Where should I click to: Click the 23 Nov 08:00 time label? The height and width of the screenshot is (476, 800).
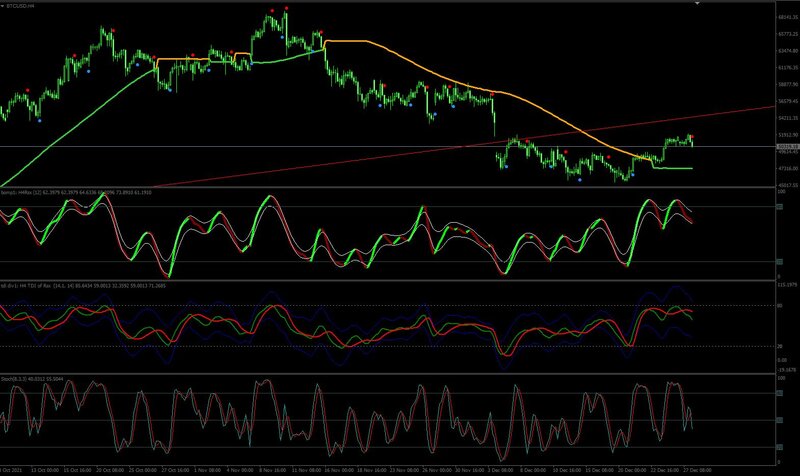(x=403, y=470)
